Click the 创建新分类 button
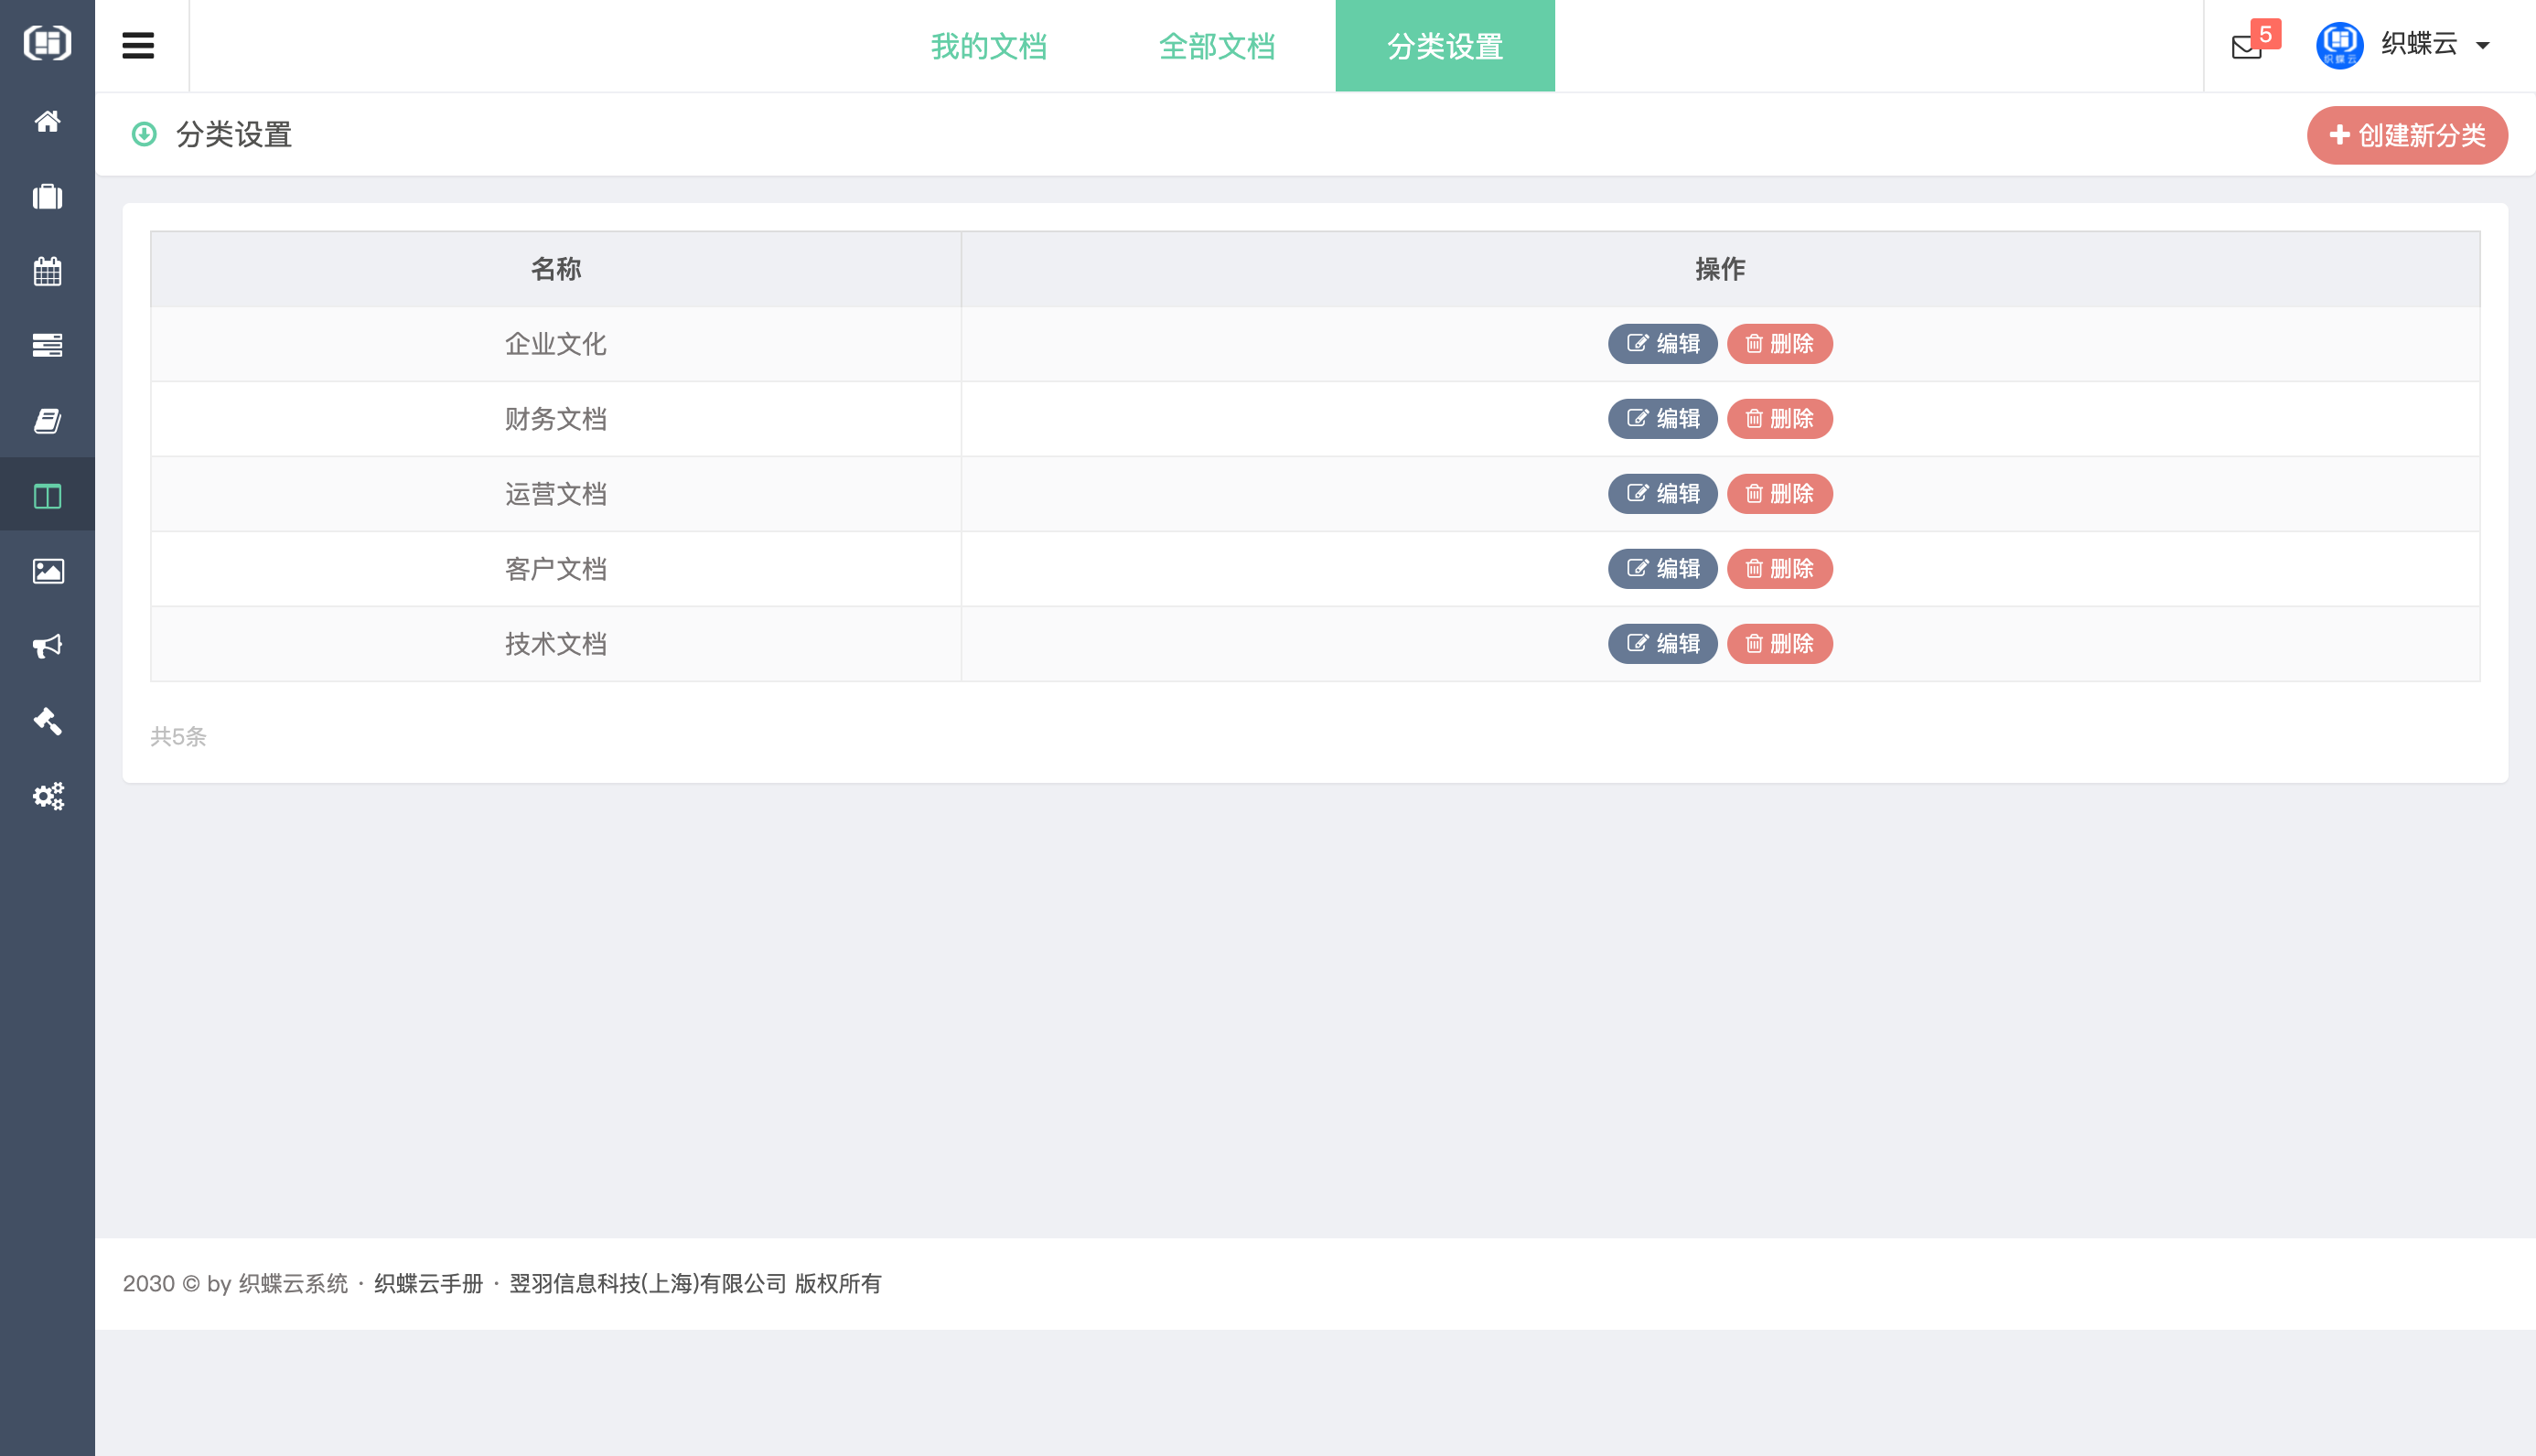The width and height of the screenshot is (2536, 1456). (x=2406, y=135)
